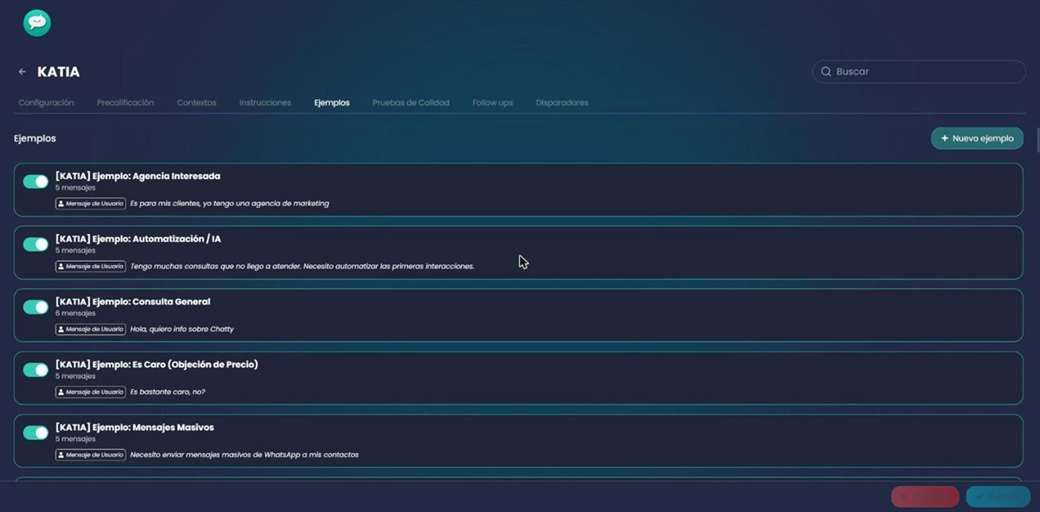Click message 'Es bastante caro, no?'
1040x512 pixels.
[168, 392]
